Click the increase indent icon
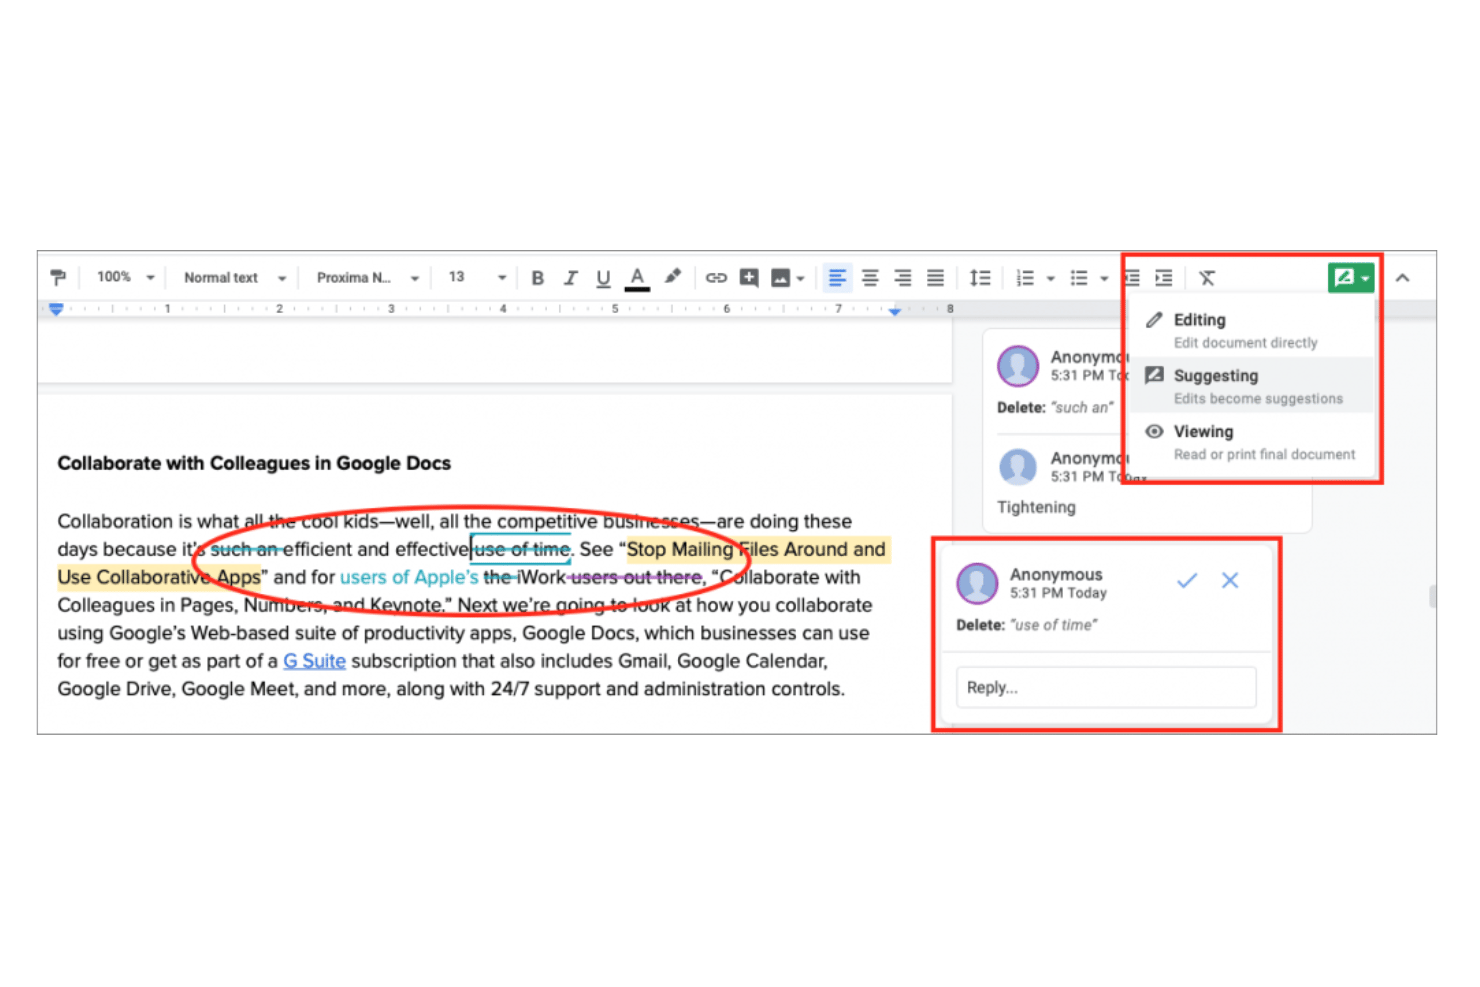 (1164, 278)
